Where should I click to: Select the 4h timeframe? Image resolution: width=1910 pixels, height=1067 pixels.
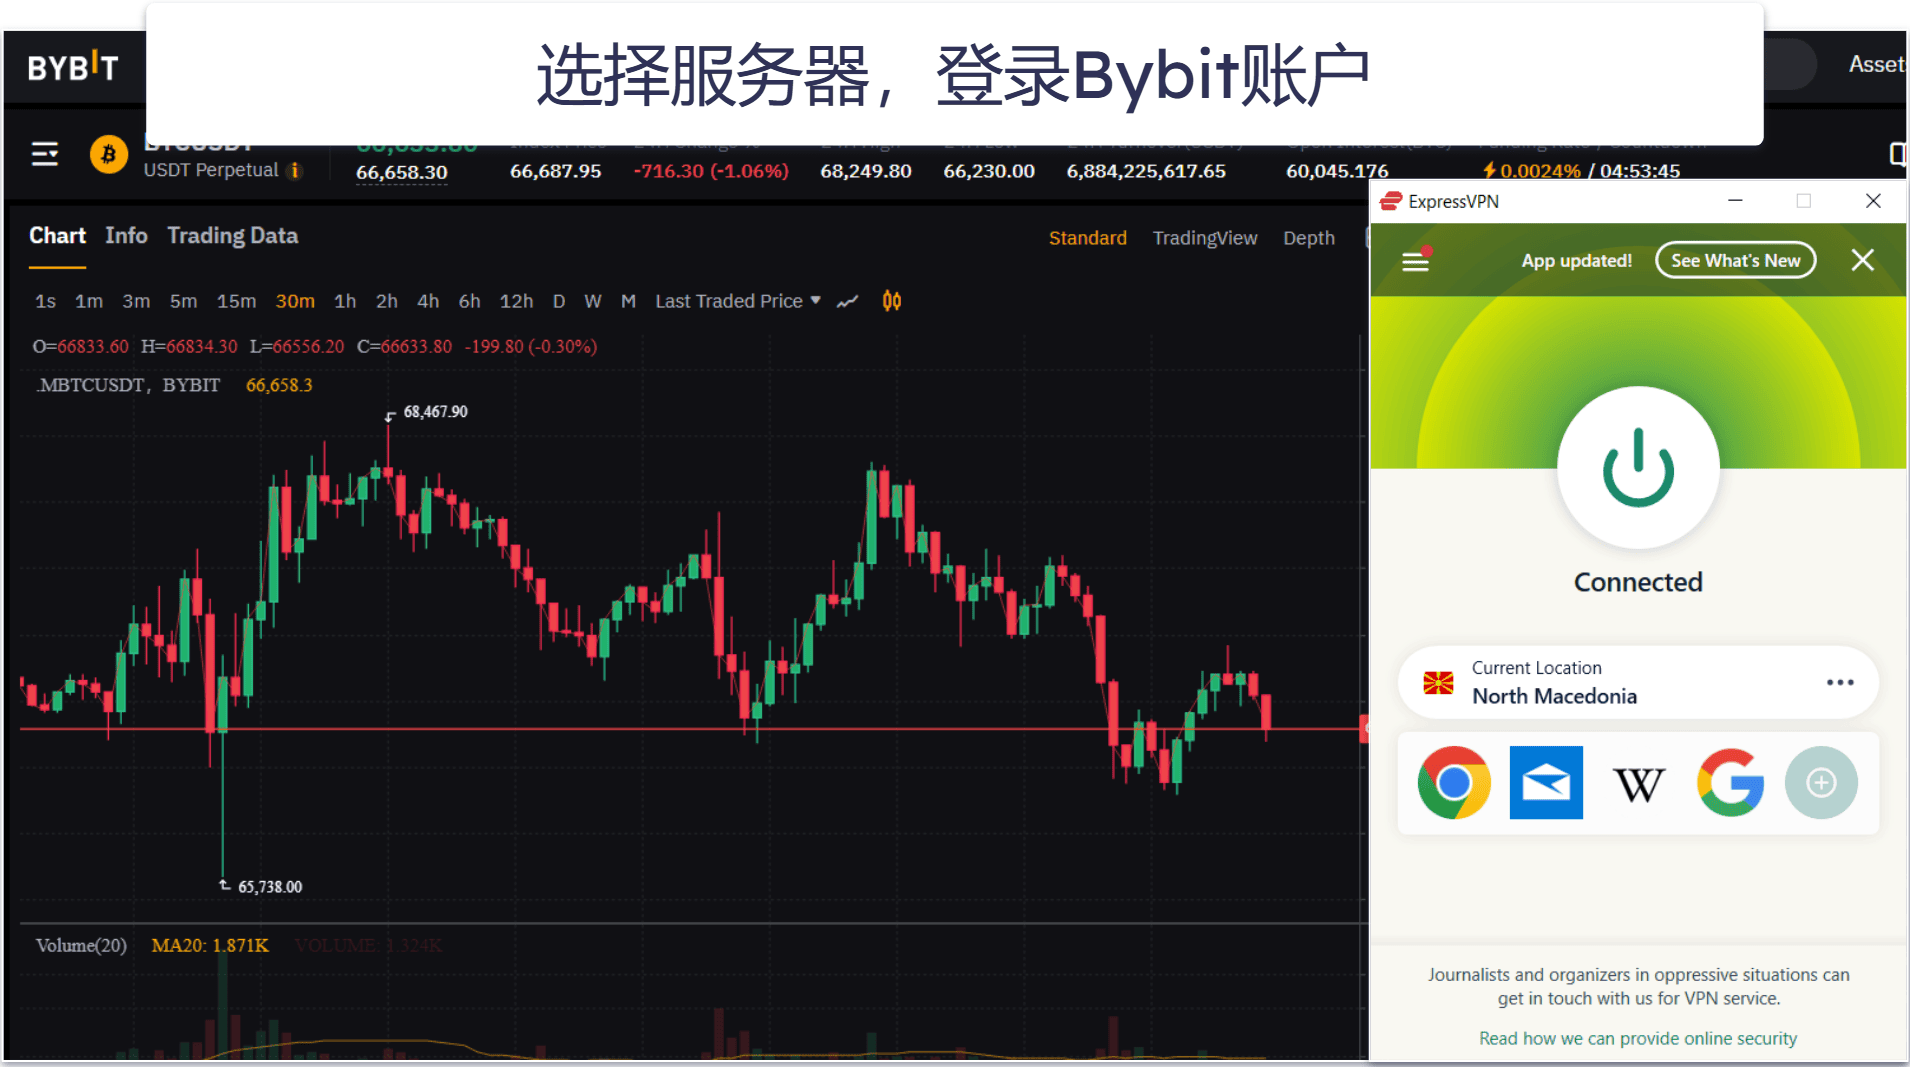[428, 302]
